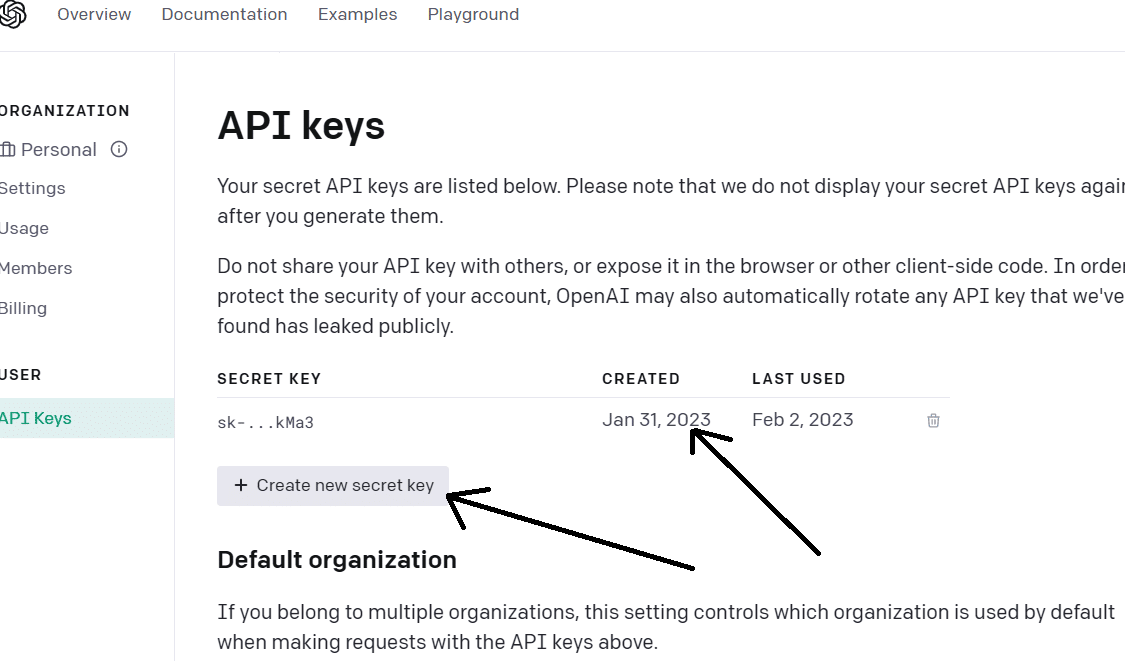The width and height of the screenshot is (1125, 661).
Task: Open organization Settings
Action: [32, 188]
